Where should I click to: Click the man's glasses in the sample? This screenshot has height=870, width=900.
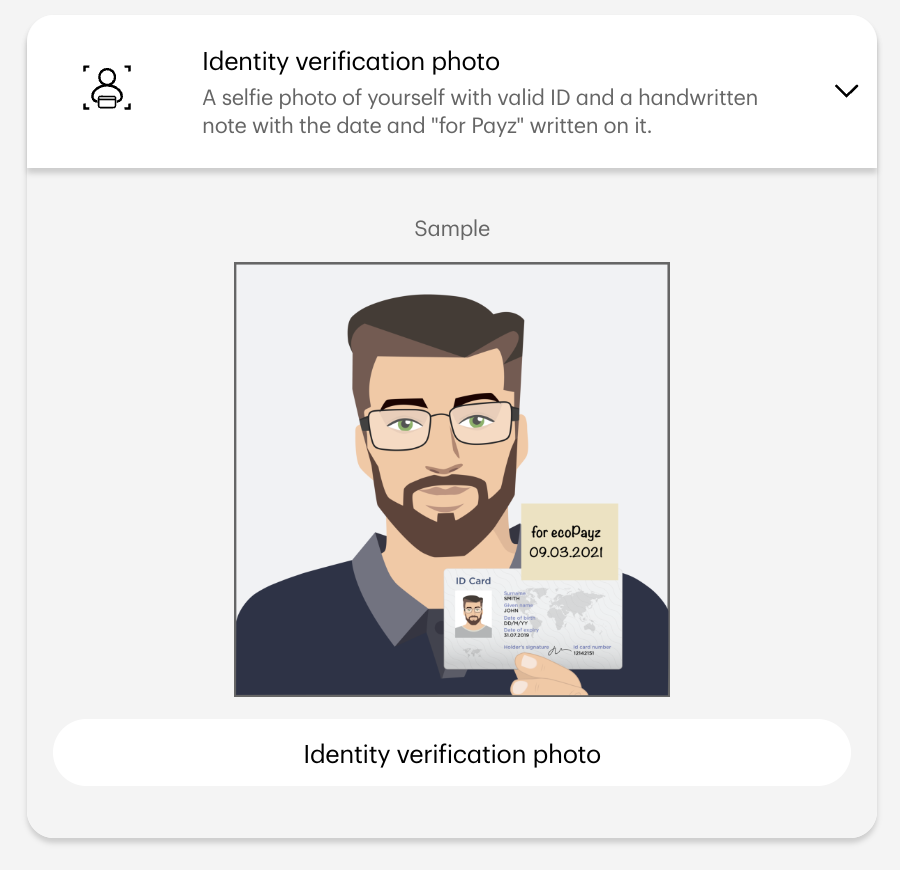[440, 425]
